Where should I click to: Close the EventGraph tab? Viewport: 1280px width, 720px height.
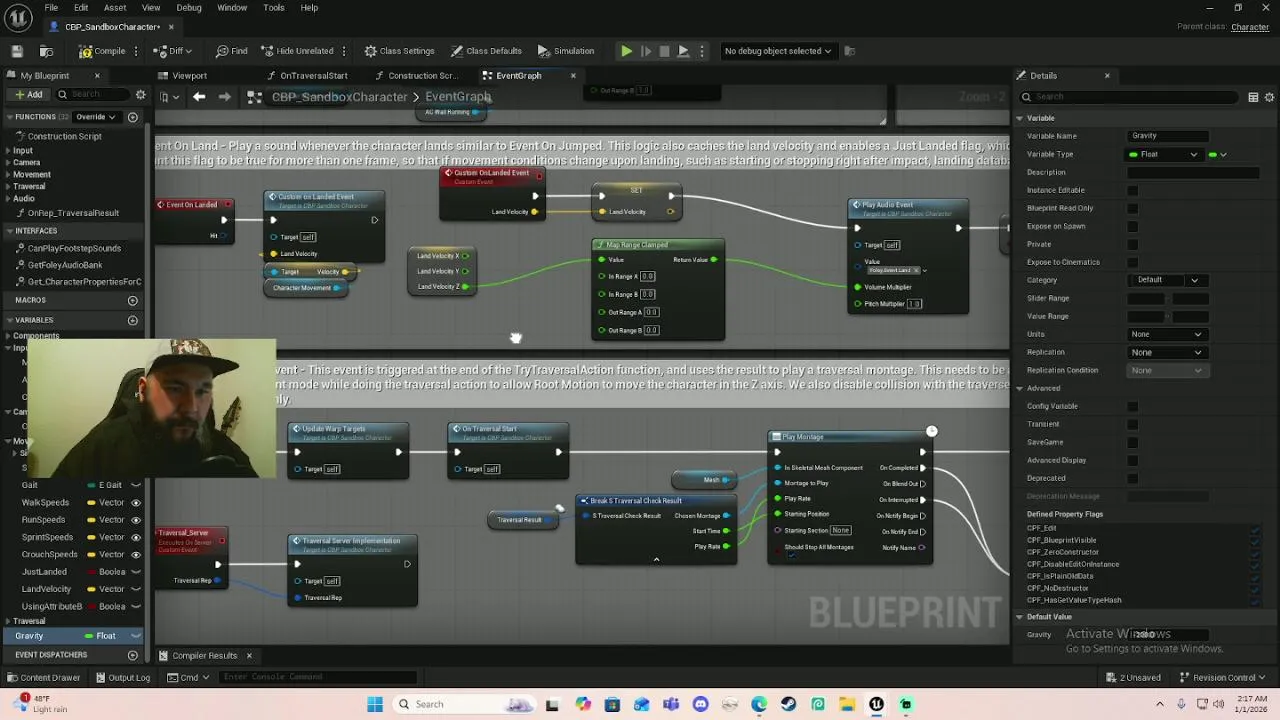(573, 76)
